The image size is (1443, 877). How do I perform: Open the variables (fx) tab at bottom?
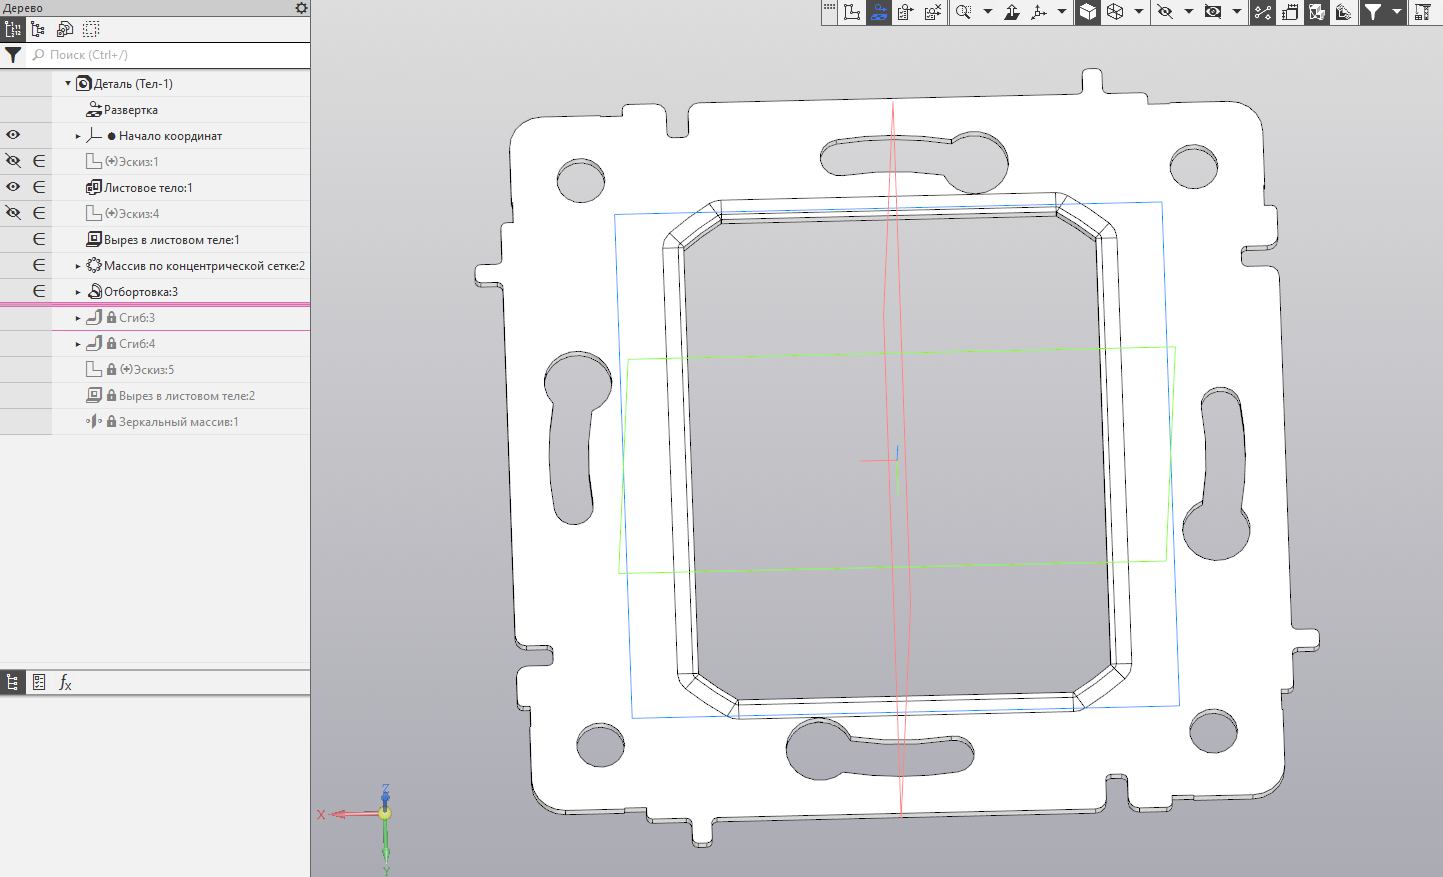click(65, 683)
